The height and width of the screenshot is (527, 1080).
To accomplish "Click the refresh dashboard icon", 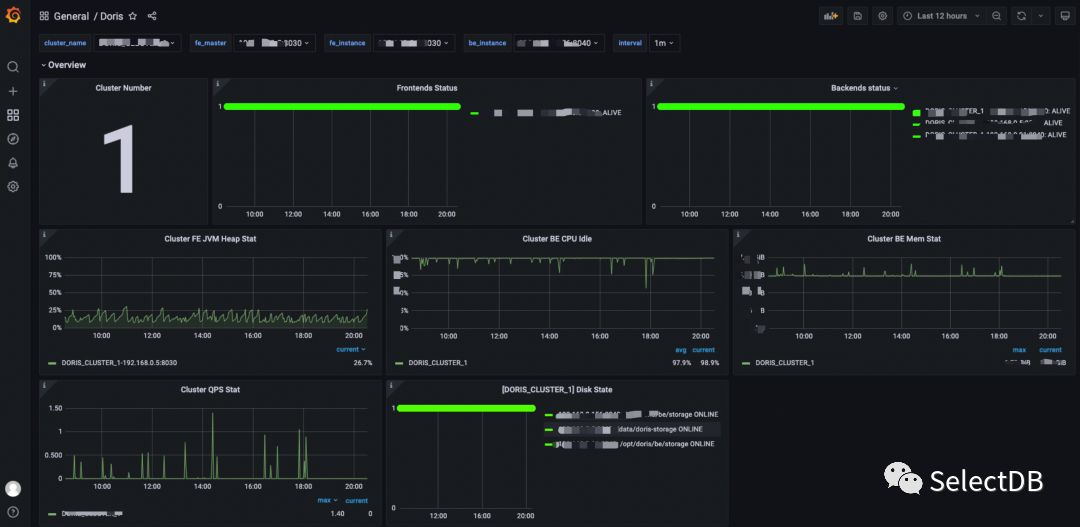I will (1021, 16).
